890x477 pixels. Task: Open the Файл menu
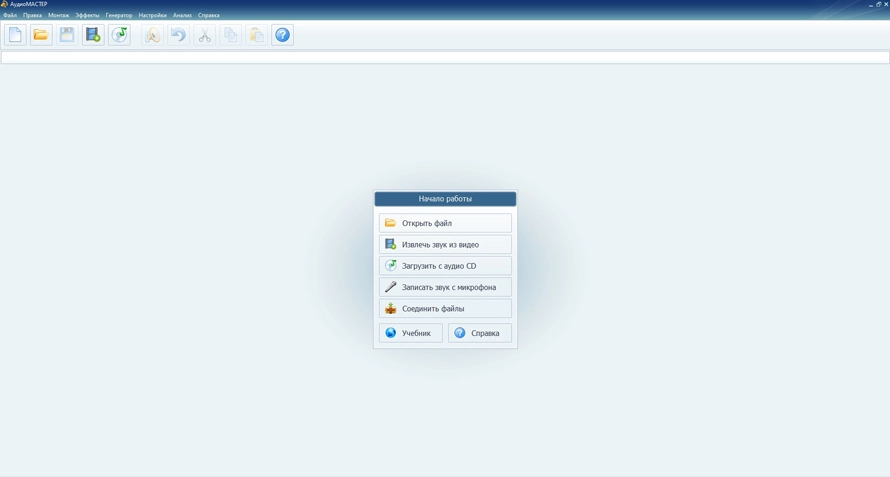point(10,15)
